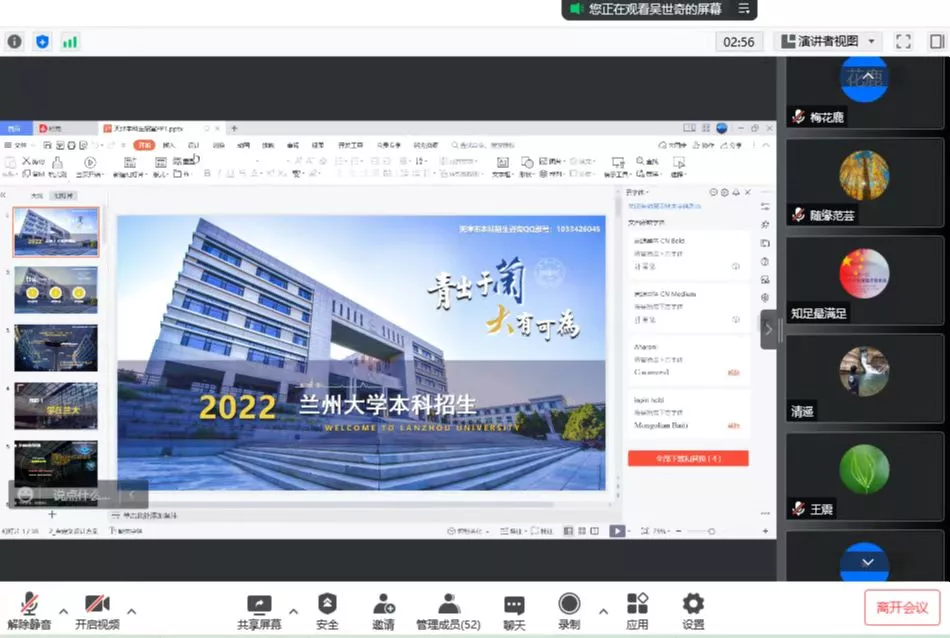This screenshot has width=950, height=638.
Task: Collapse the participant strip with the side handle
Action: point(769,330)
